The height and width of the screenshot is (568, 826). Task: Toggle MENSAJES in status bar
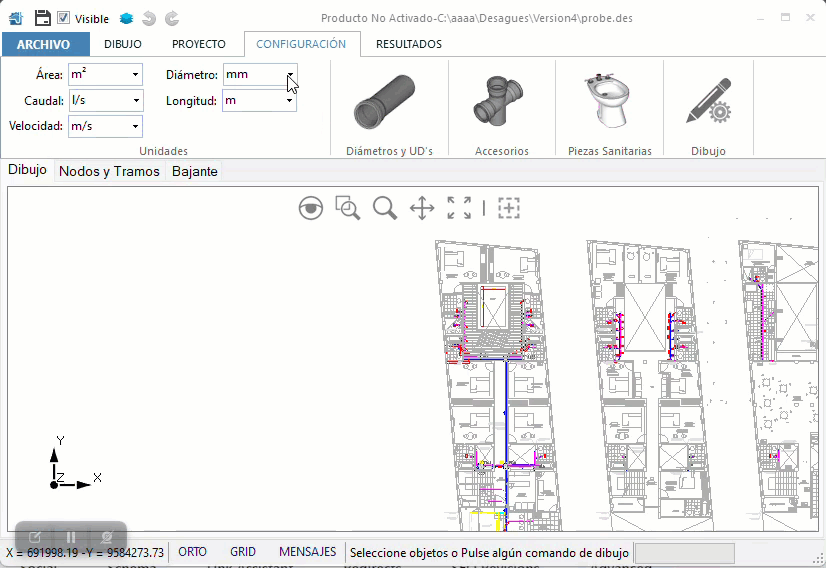click(308, 552)
